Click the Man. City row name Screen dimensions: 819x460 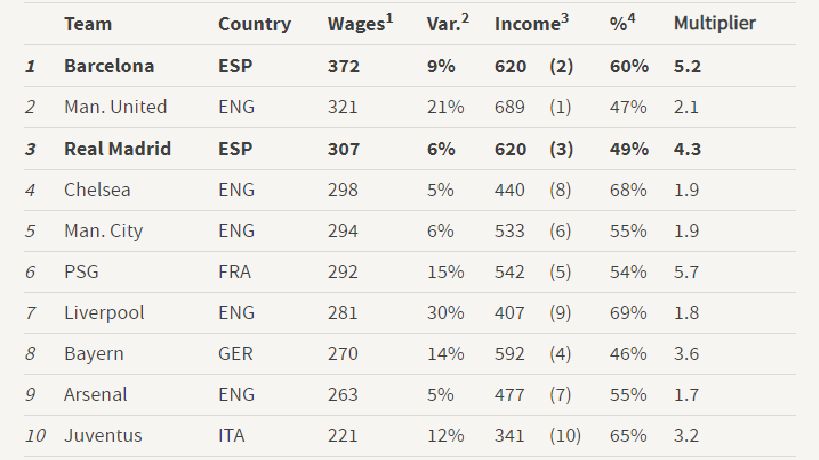point(103,231)
